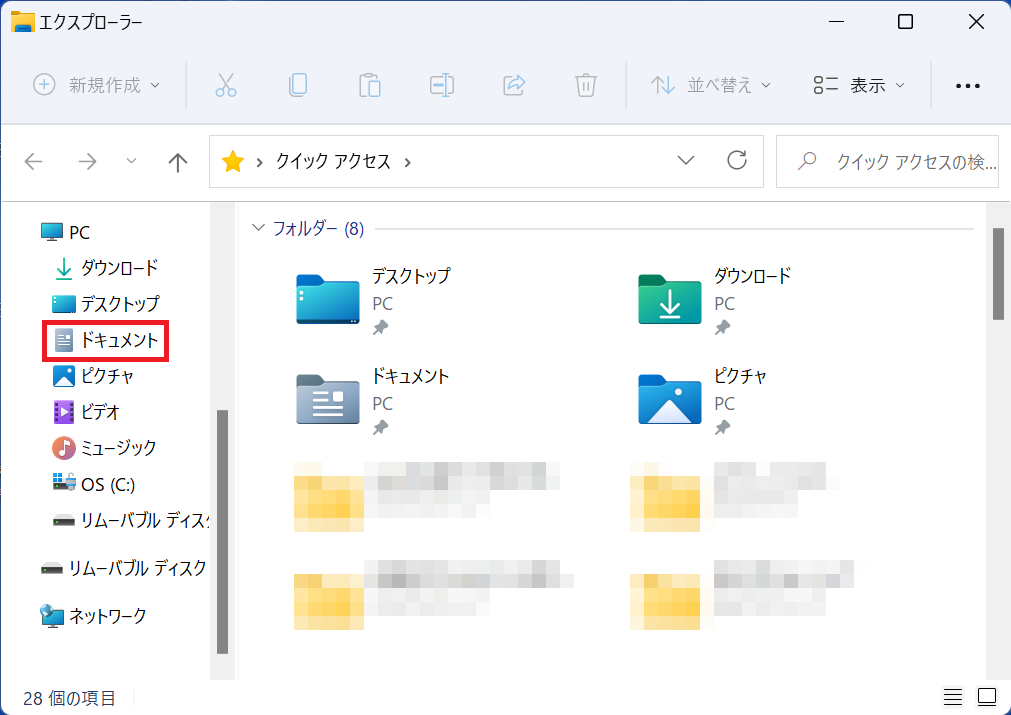
Task: Select top-level リムーバブル ディスク above ネットワーク
Action: click(x=123, y=568)
